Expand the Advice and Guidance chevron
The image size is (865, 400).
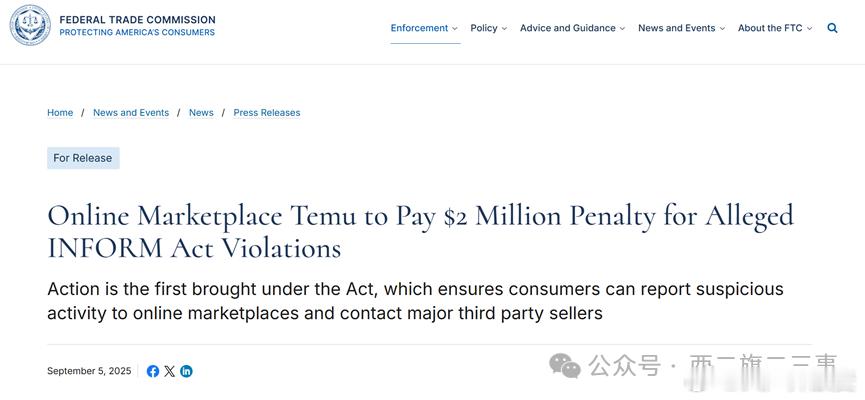pyautogui.click(x=622, y=29)
